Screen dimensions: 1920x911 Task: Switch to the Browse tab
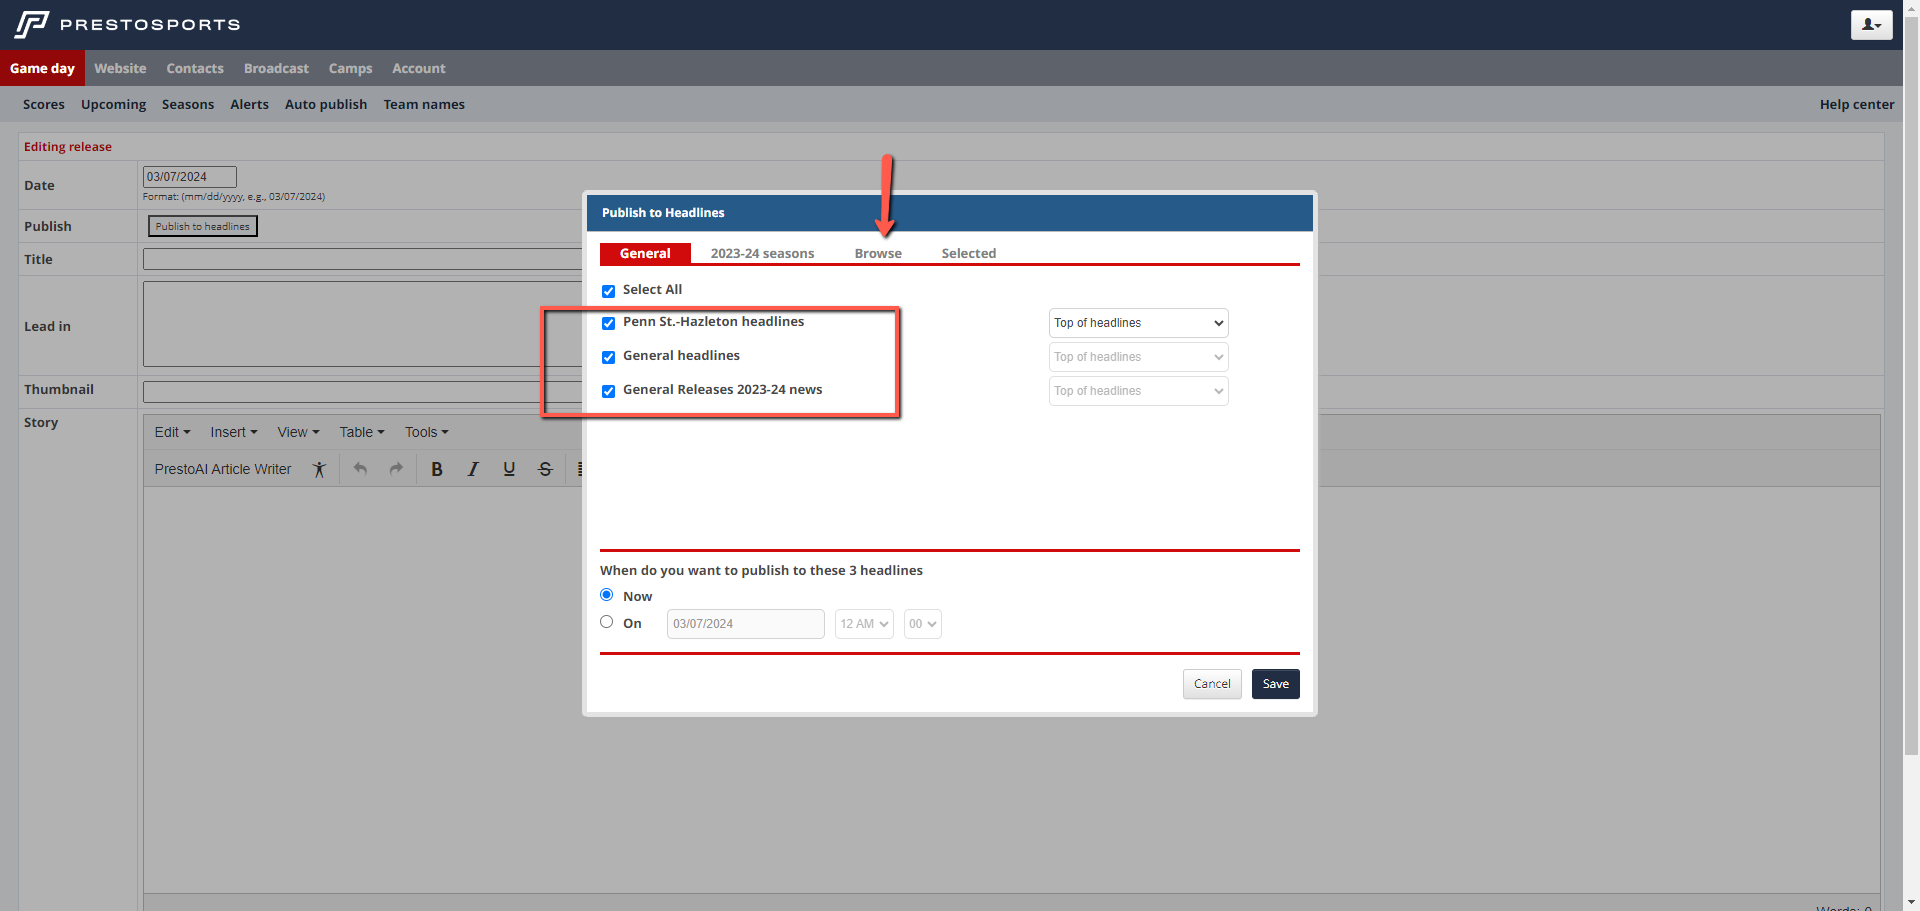pyautogui.click(x=878, y=254)
